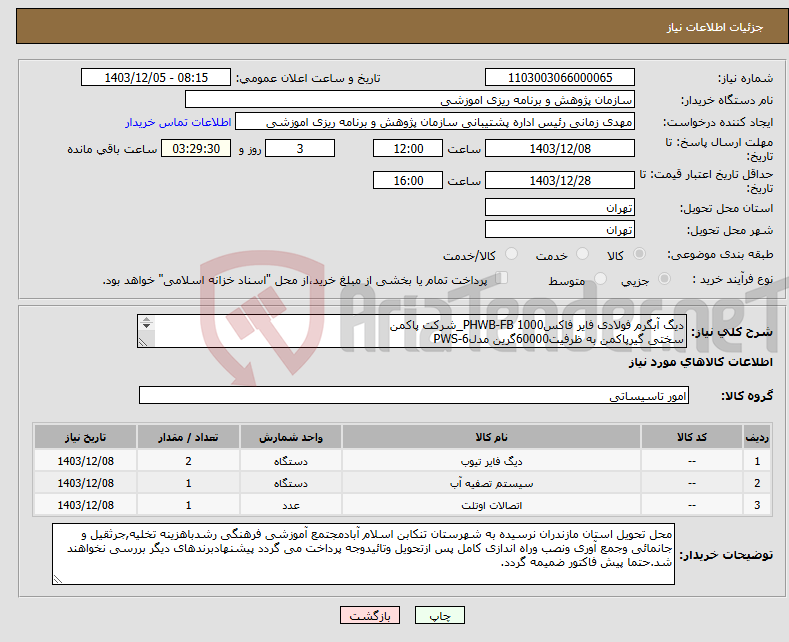The image size is (789, 642).
Task: Click the request creator field مهدی زمانی
Action: coord(435,122)
